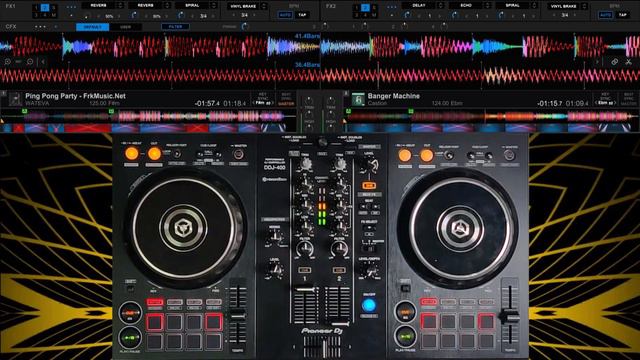Click the left TEMPO slider on the controller
The width and height of the screenshot is (640, 360).
[238, 316]
